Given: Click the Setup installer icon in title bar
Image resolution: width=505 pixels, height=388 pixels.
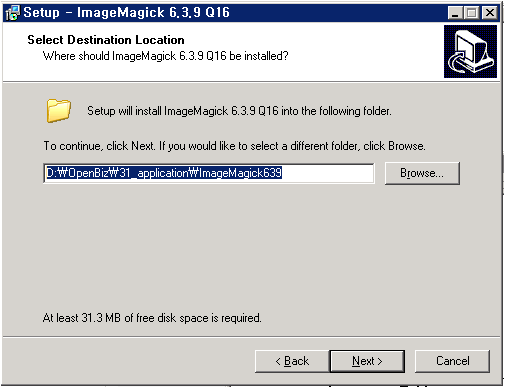Looking at the screenshot, I should pyautogui.click(x=13, y=13).
